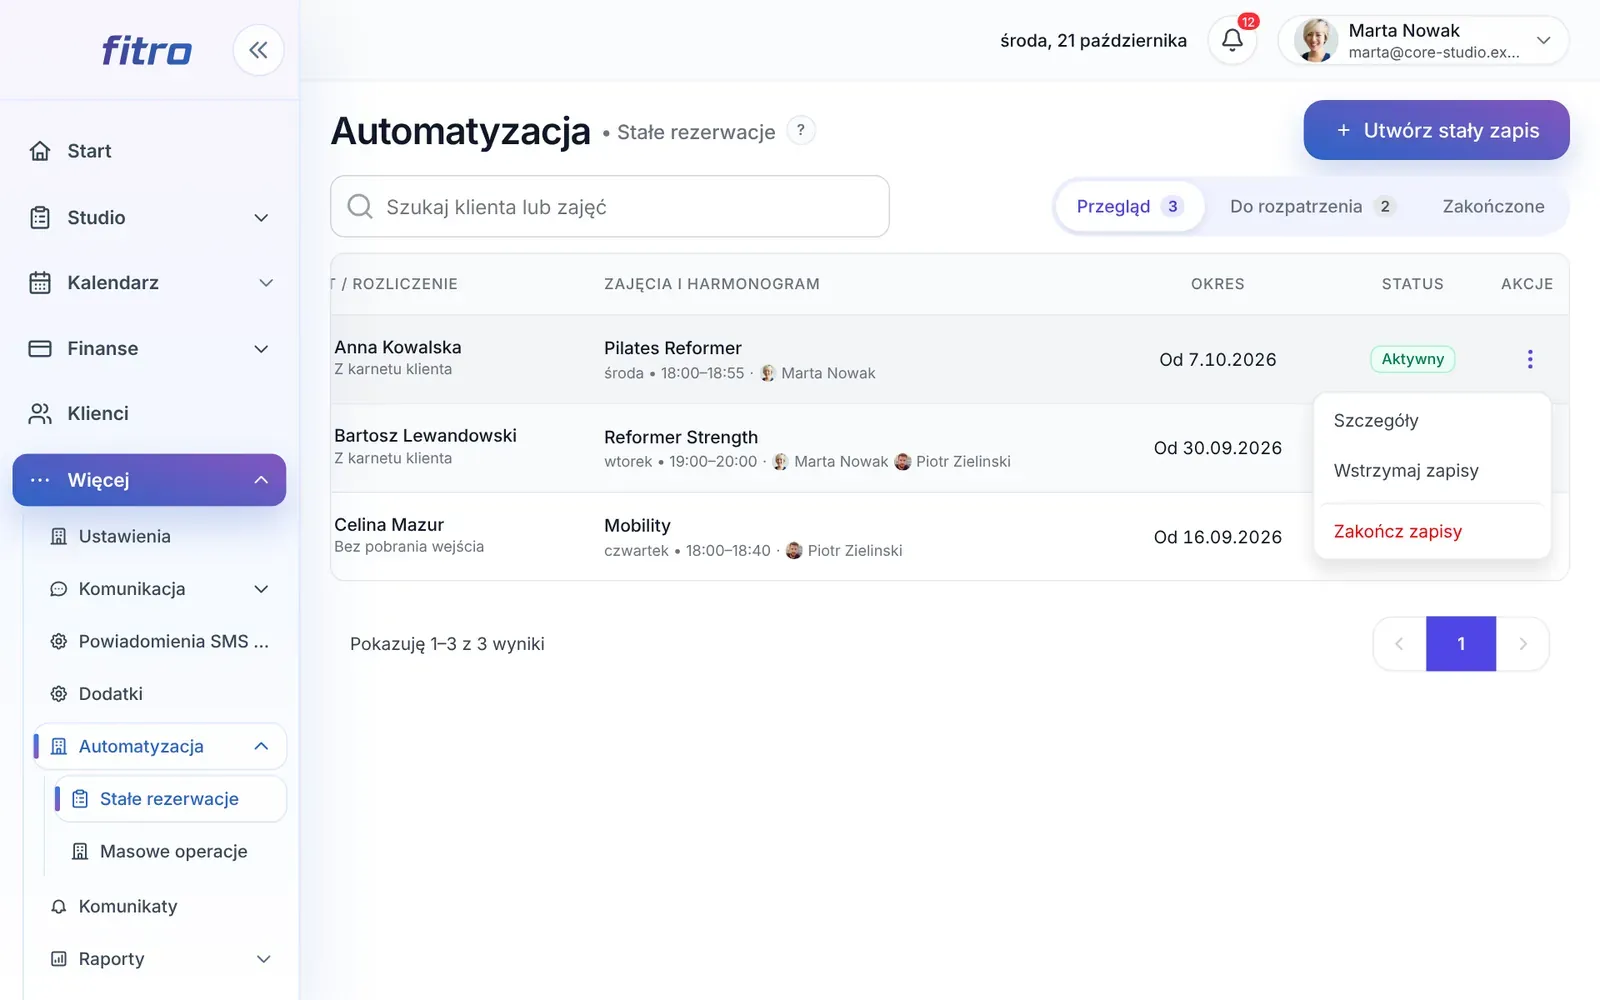Viewport: 1600px width, 1000px height.
Task: Choose Zakończ zapisy from the menu
Action: click(x=1432, y=532)
